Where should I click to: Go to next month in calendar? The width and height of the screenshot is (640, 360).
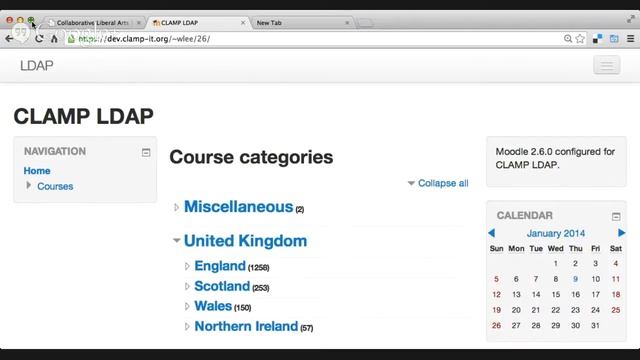[621, 233]
